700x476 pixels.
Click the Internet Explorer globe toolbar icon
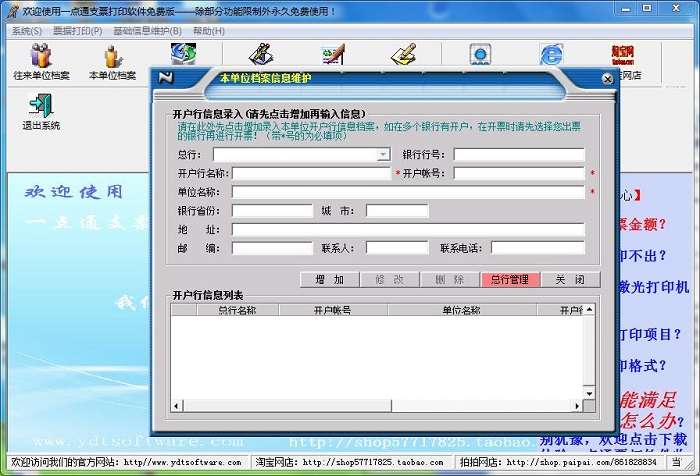click(x=551, y=54)
